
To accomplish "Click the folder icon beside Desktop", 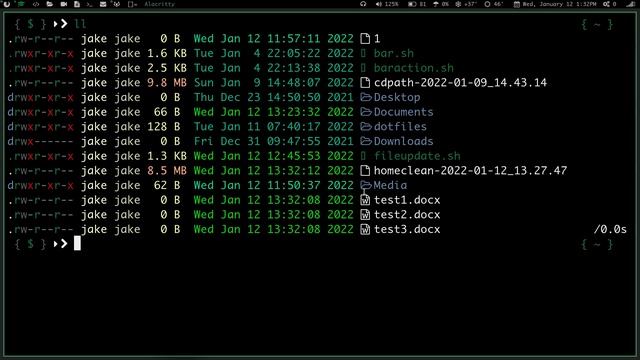I will coord(366,98).
